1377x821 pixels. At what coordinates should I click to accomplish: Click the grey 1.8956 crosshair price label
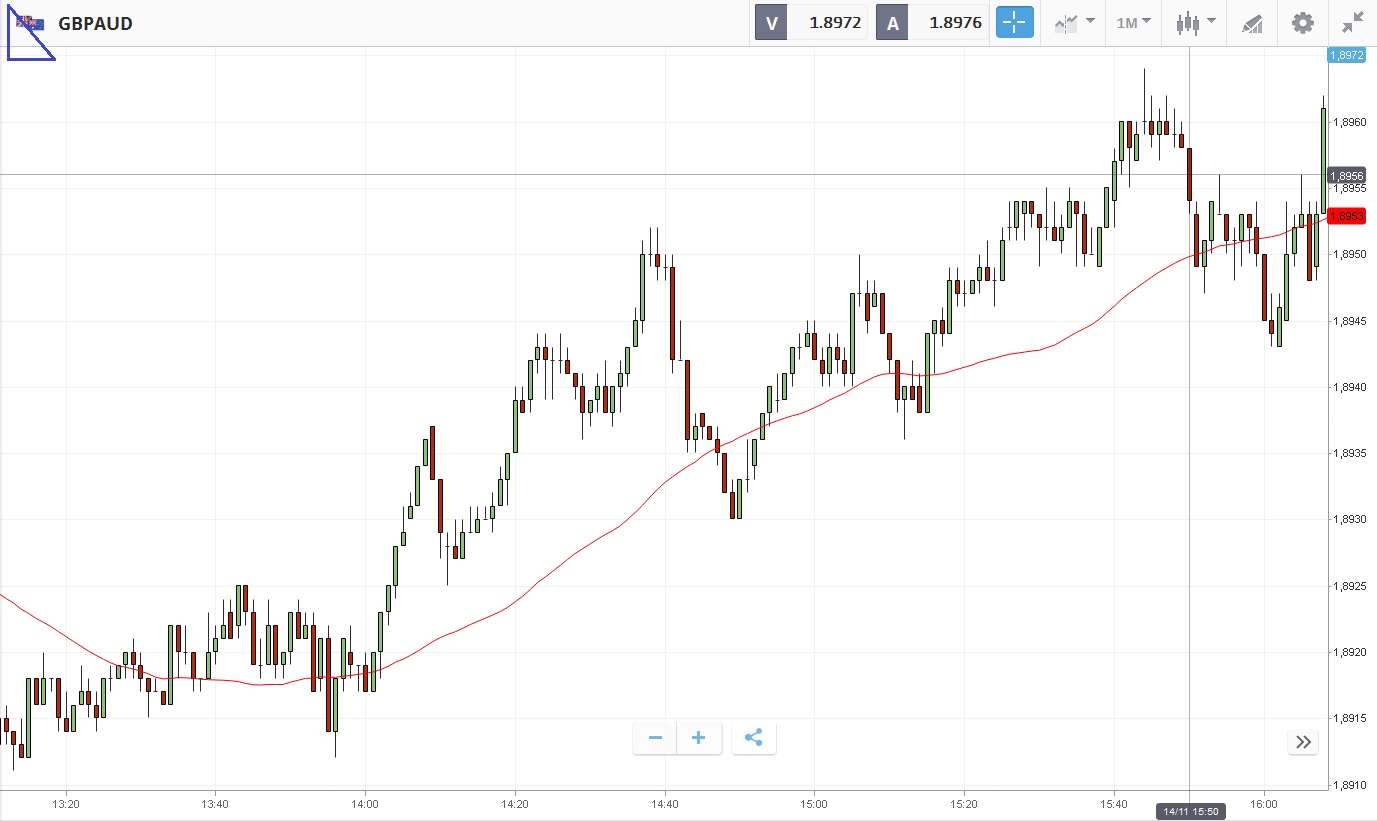1347,176
